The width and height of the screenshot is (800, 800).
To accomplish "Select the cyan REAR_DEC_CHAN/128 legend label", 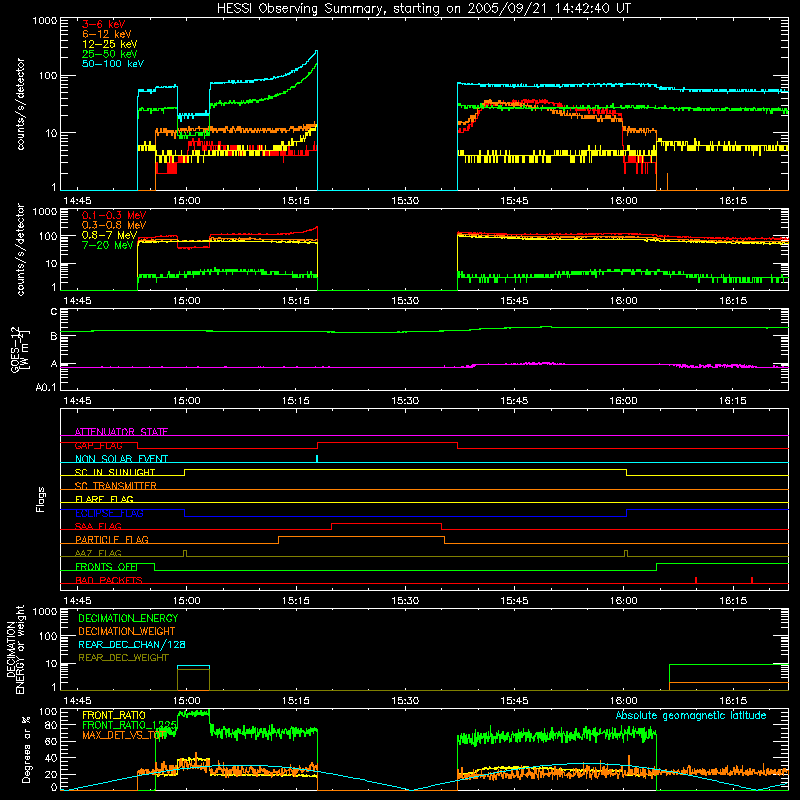I will 132,644.
